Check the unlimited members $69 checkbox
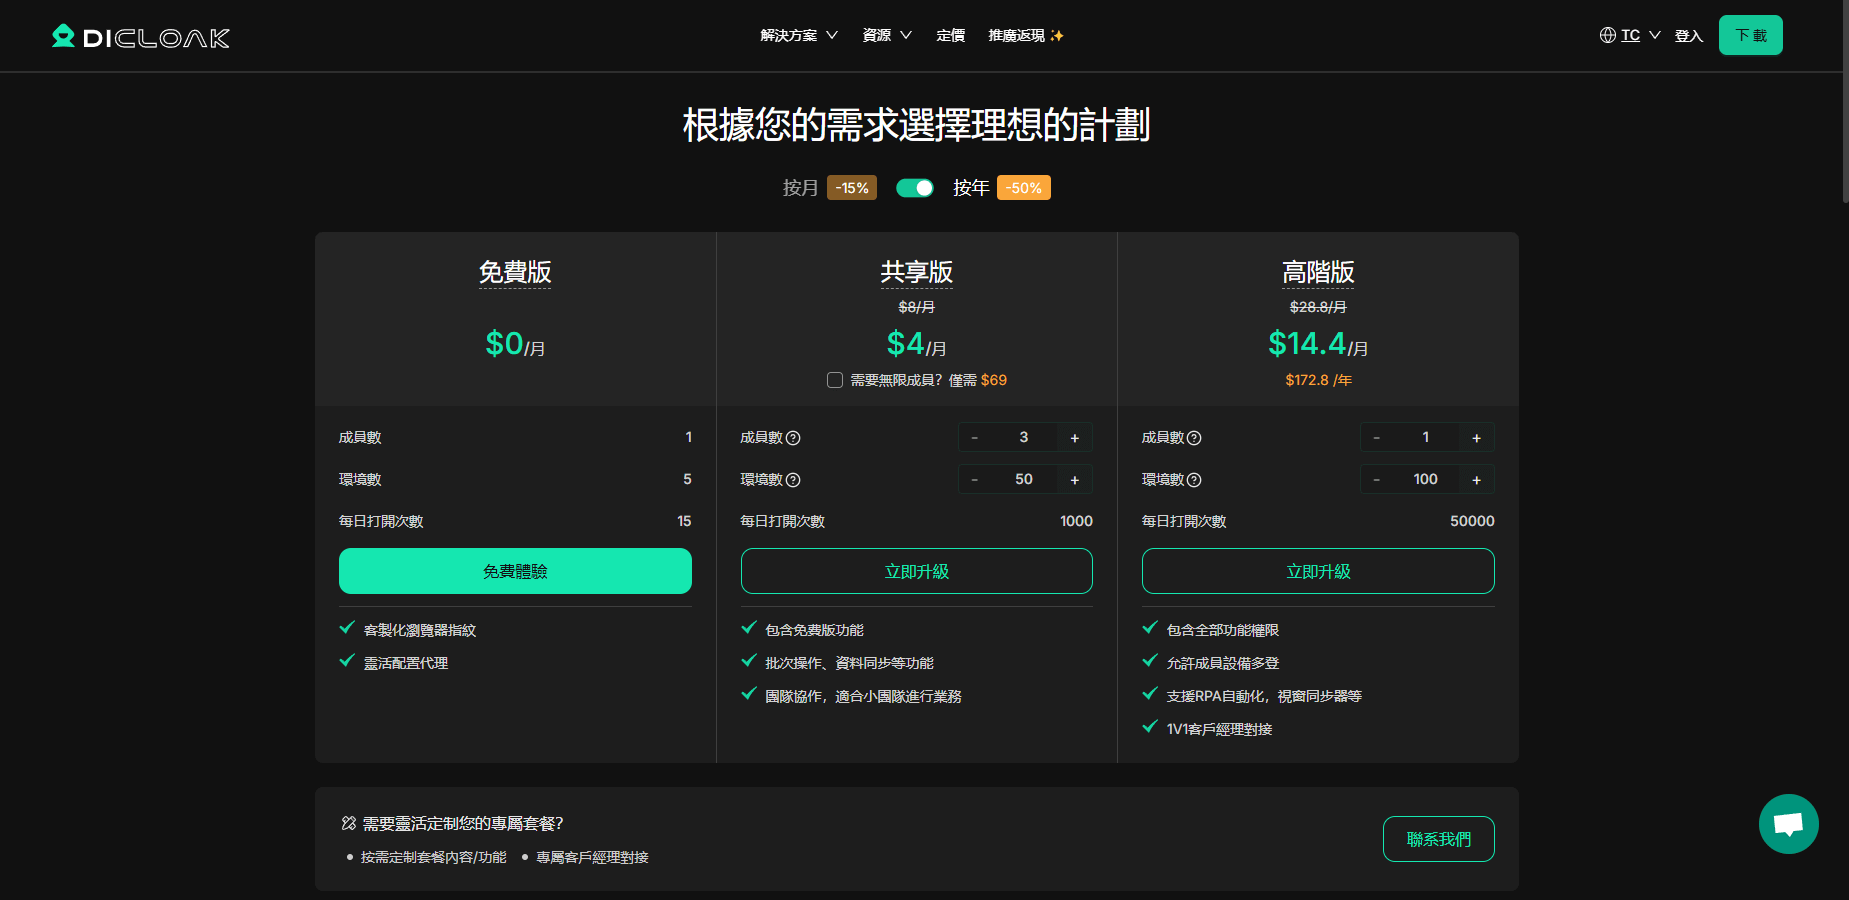Image resolution: width=1849 pixels, height=900 pixels. tap(835, 380)
